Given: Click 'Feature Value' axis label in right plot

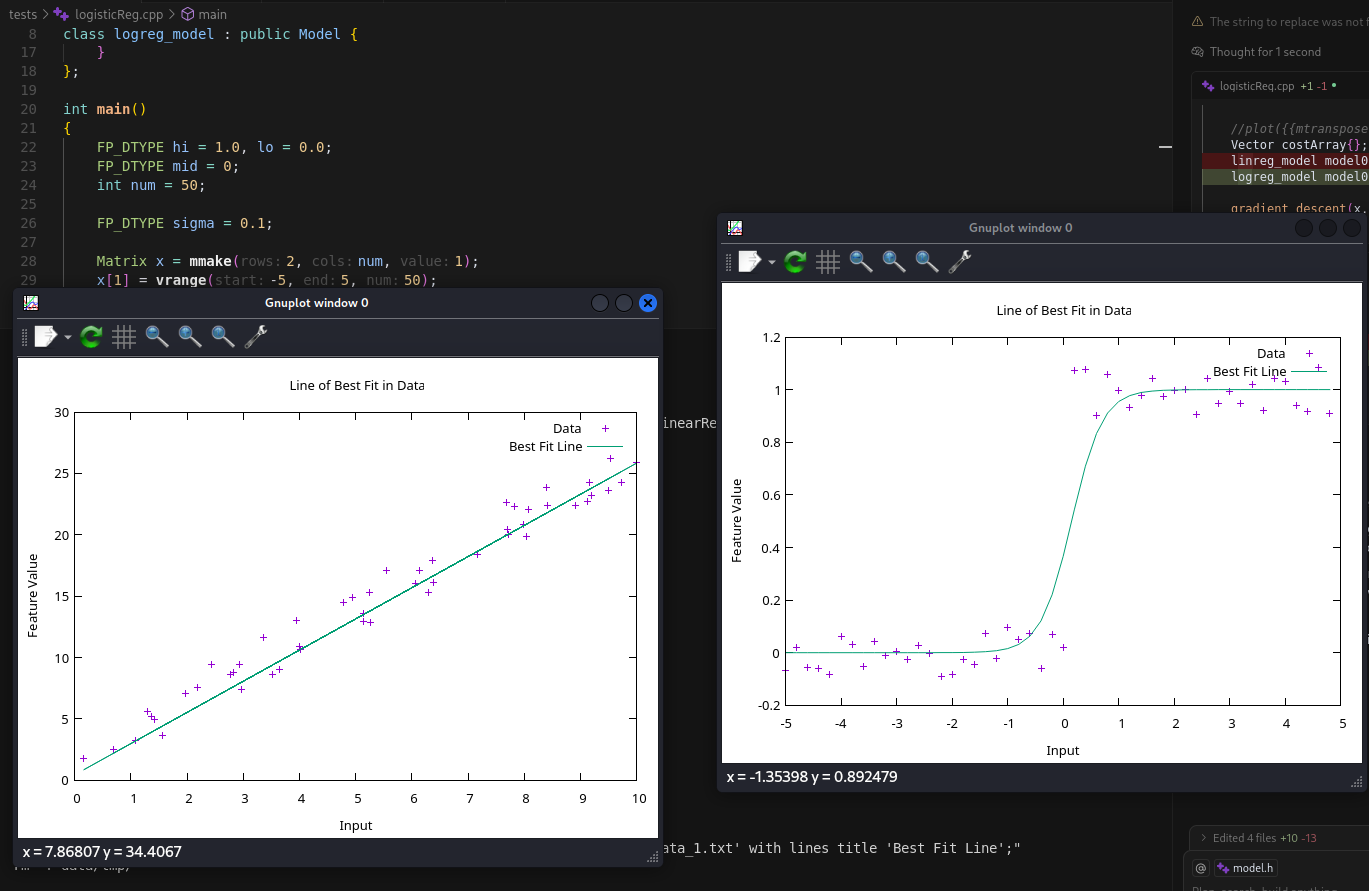Looking at the screenshot, I should [x=737, y=520].
